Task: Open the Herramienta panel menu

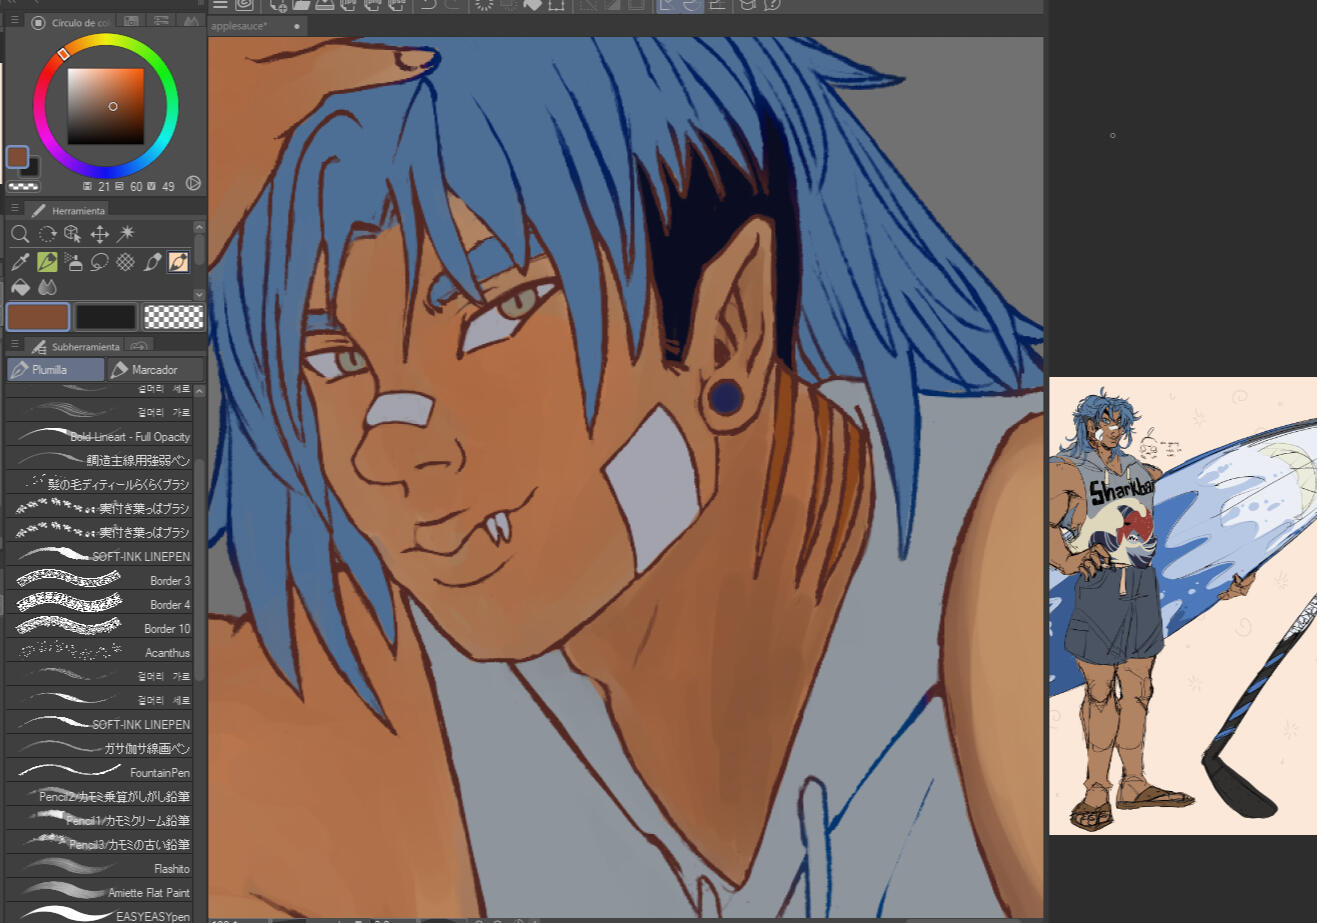Action: [14, 209]
